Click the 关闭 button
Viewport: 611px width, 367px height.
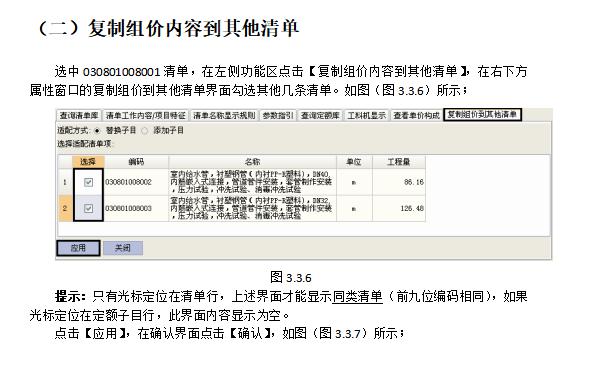[123, 248]
